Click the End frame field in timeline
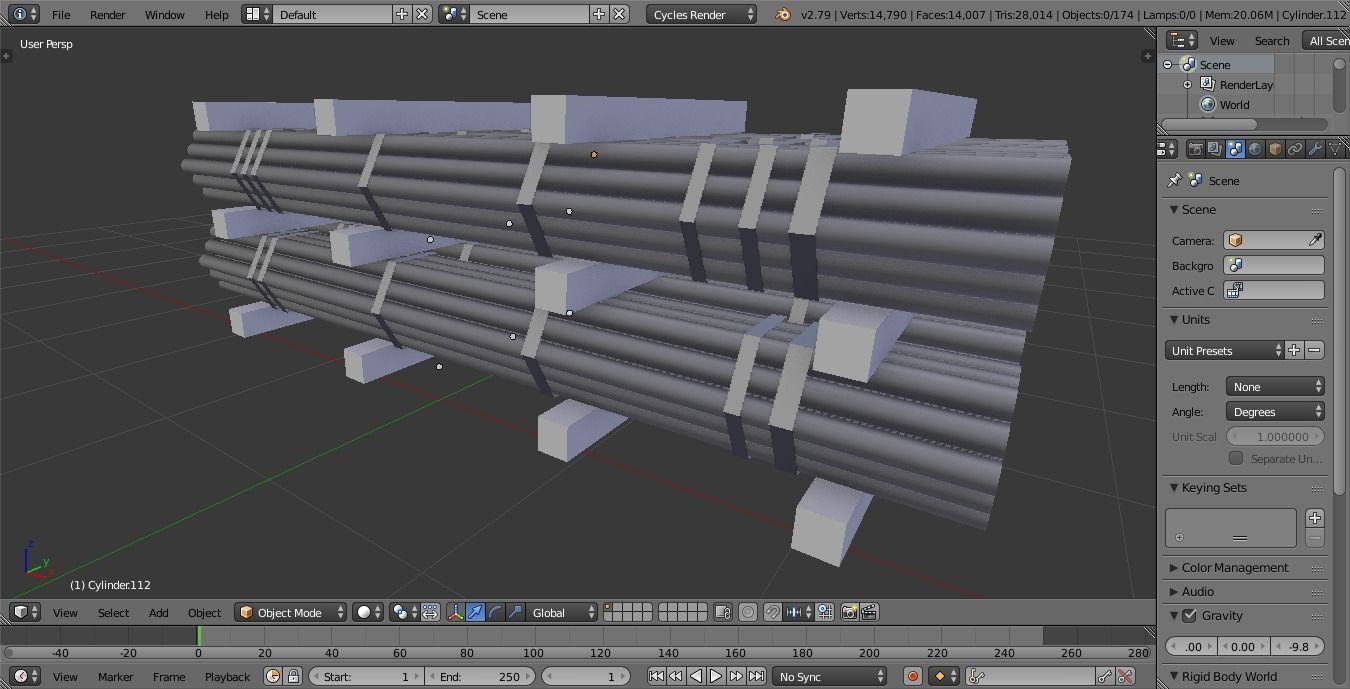Image resolution: width=1350 pixels, height=689 pixels. click(480, 676)
